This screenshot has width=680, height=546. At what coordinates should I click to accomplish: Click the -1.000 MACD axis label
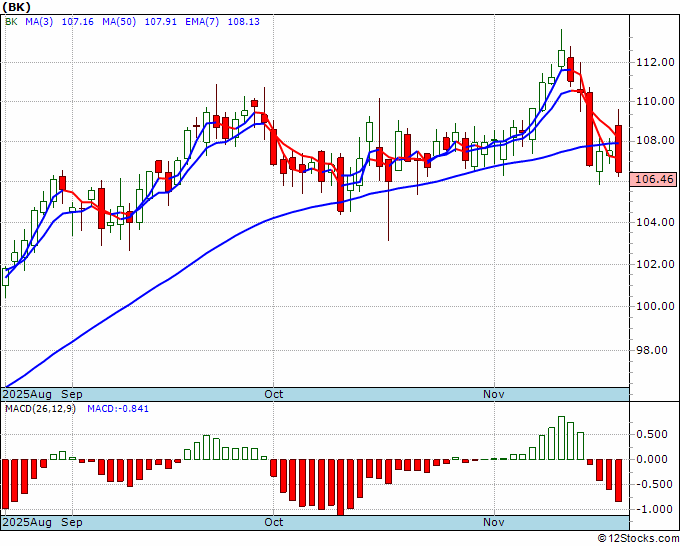[652, 509]
